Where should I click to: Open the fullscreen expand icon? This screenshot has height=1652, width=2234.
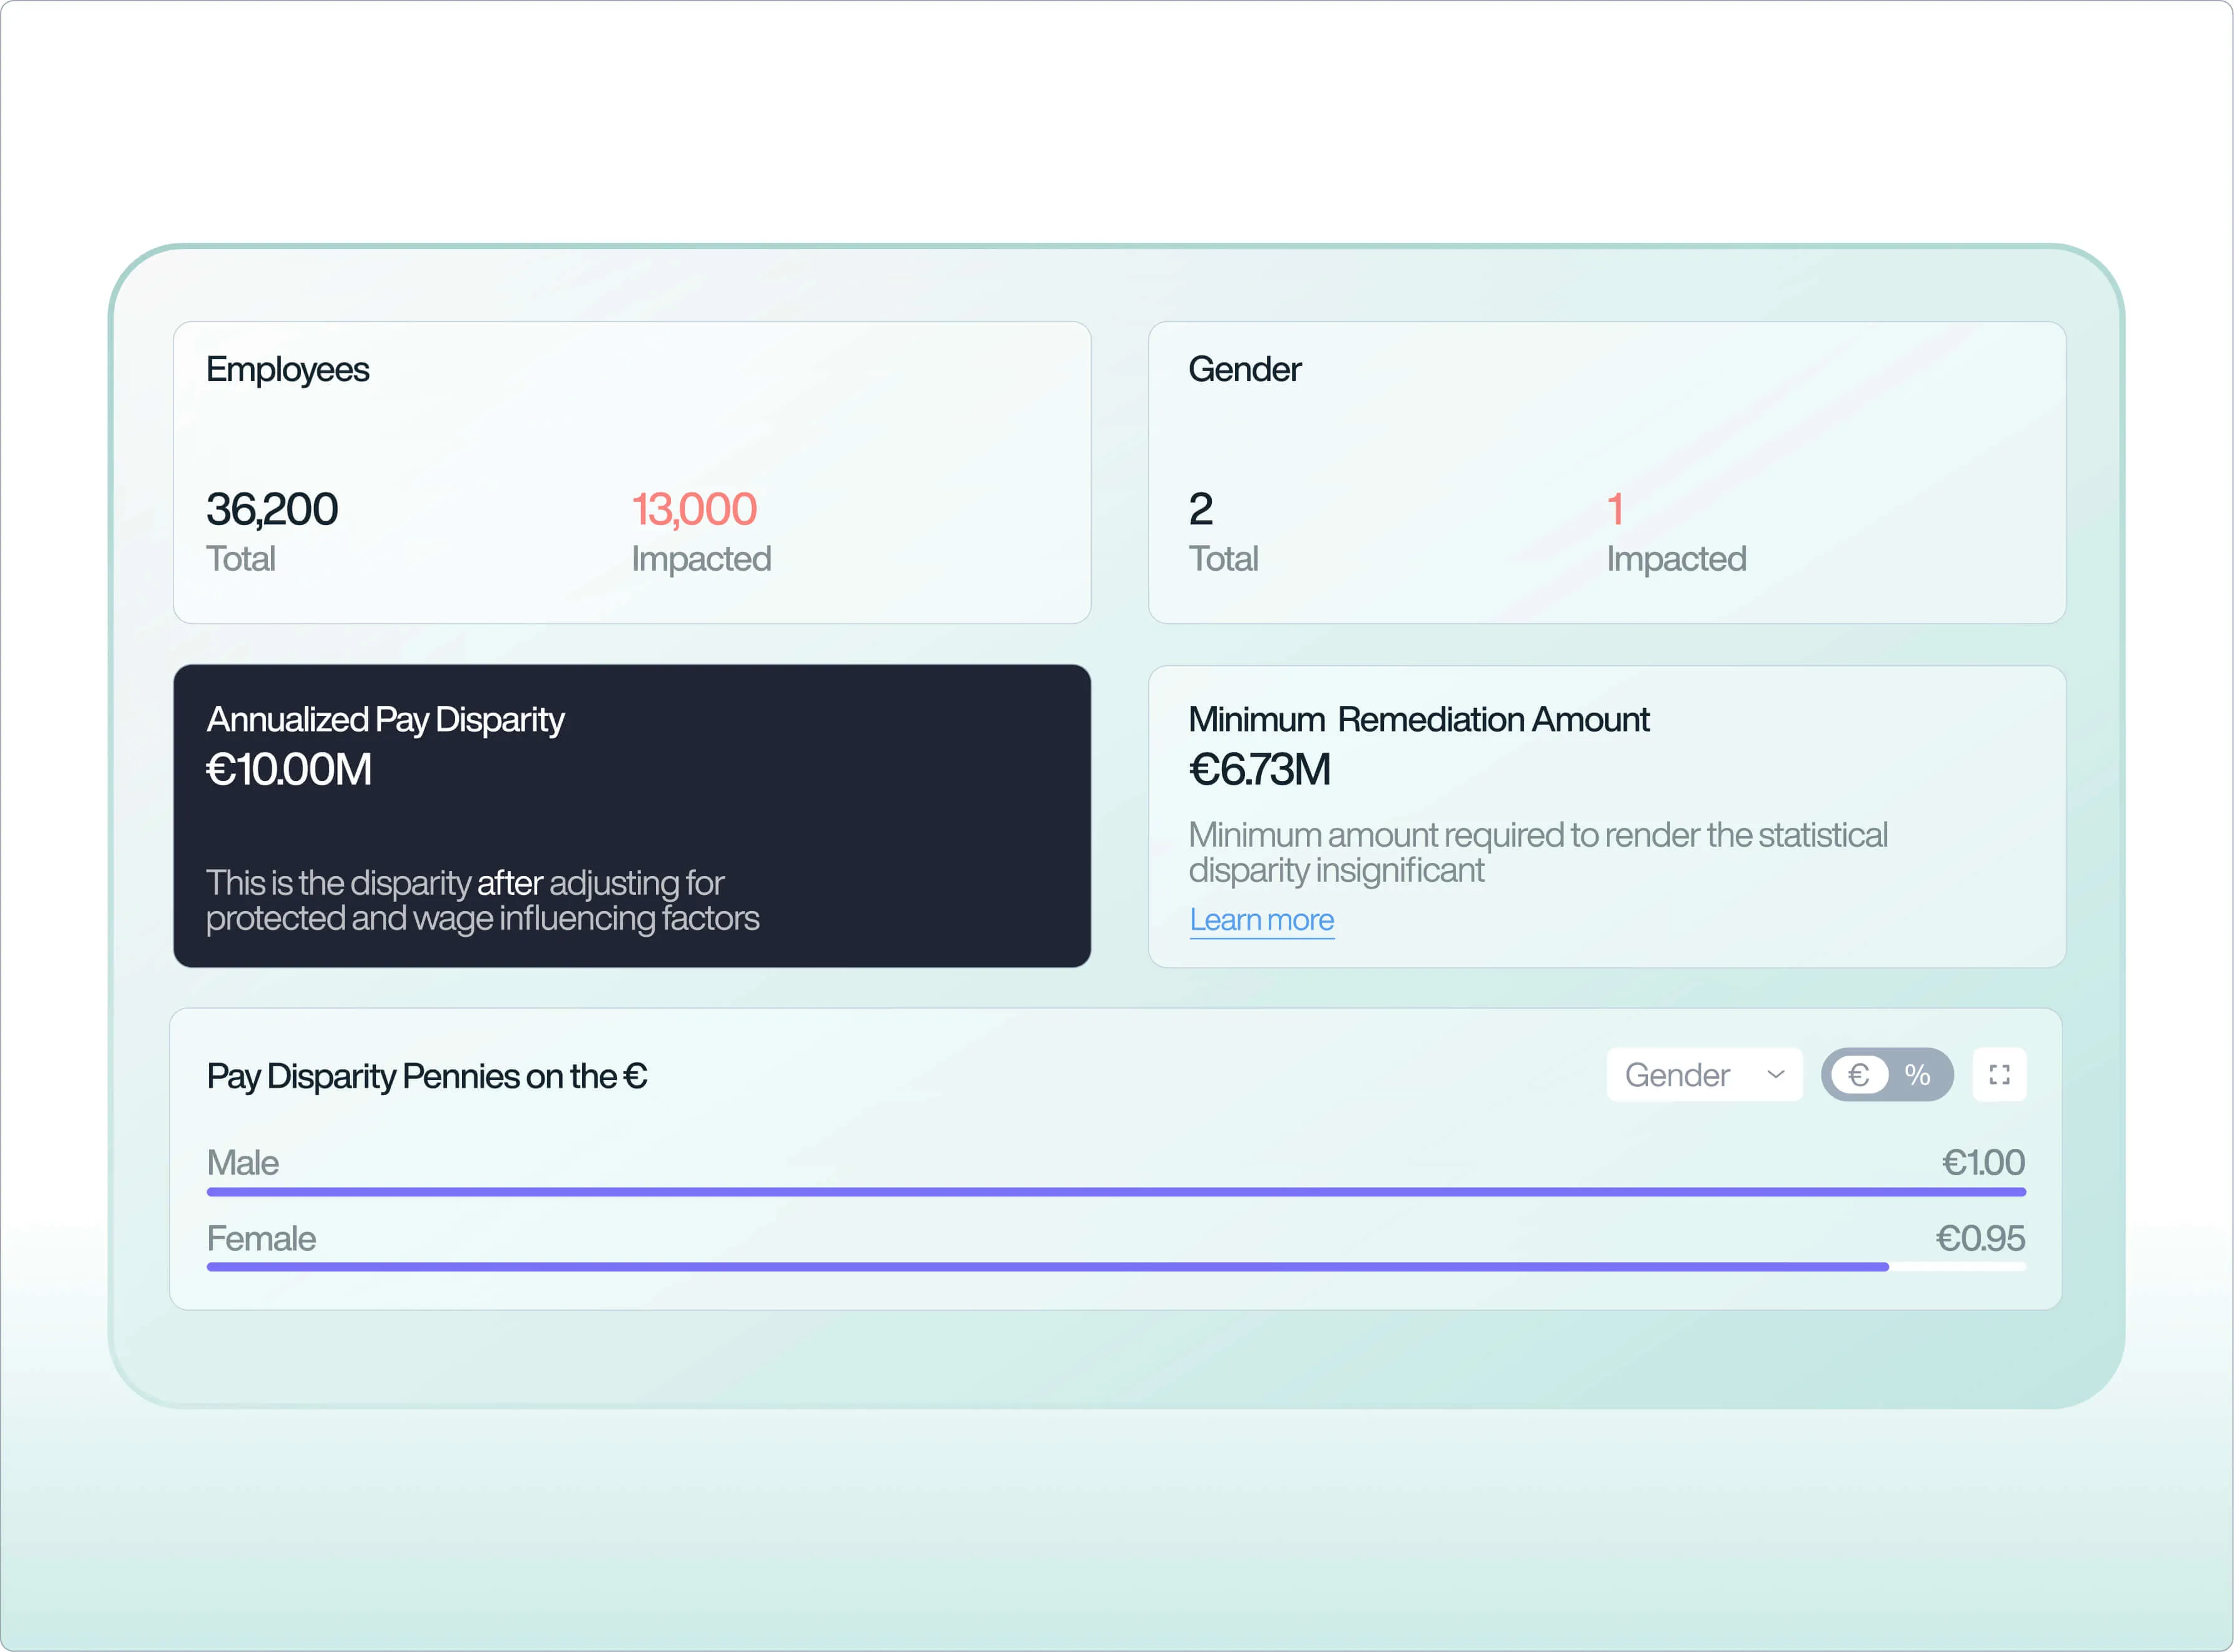pos(1999,1075)
